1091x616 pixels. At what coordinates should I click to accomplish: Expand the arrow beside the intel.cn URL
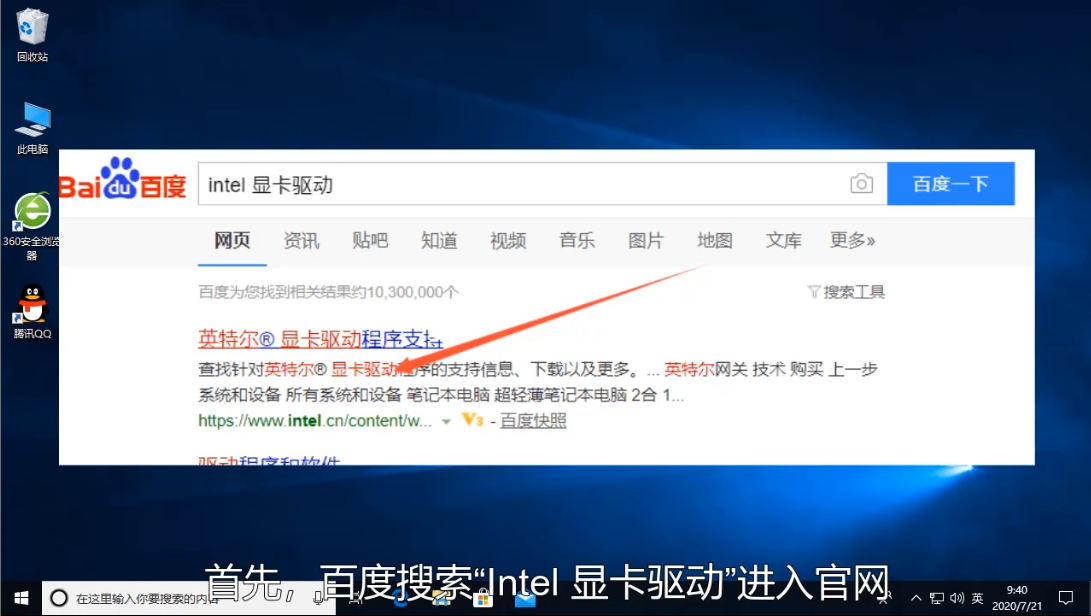coord(446,422)
